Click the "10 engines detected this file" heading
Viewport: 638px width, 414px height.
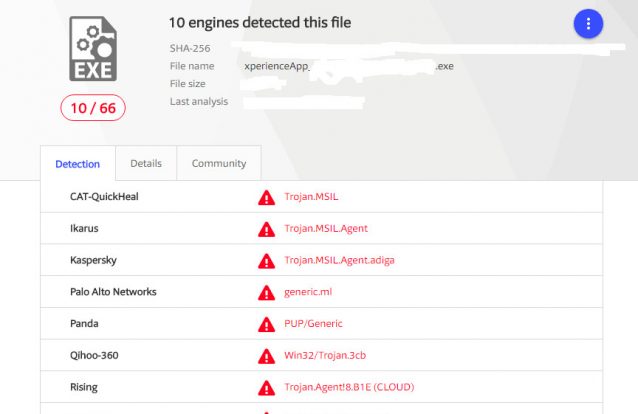click(x=260, y=22)
